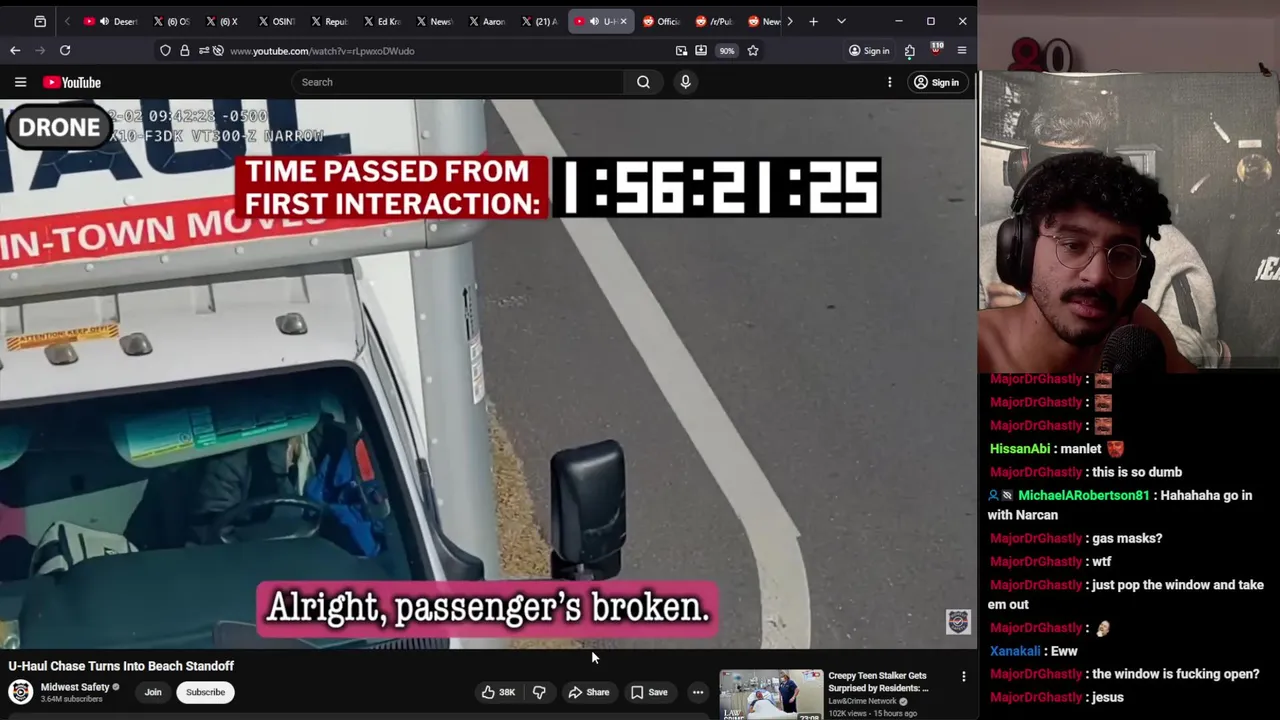
Task: Open picture-in-picture icon in address bar
Action: click(x=681, y=50)
